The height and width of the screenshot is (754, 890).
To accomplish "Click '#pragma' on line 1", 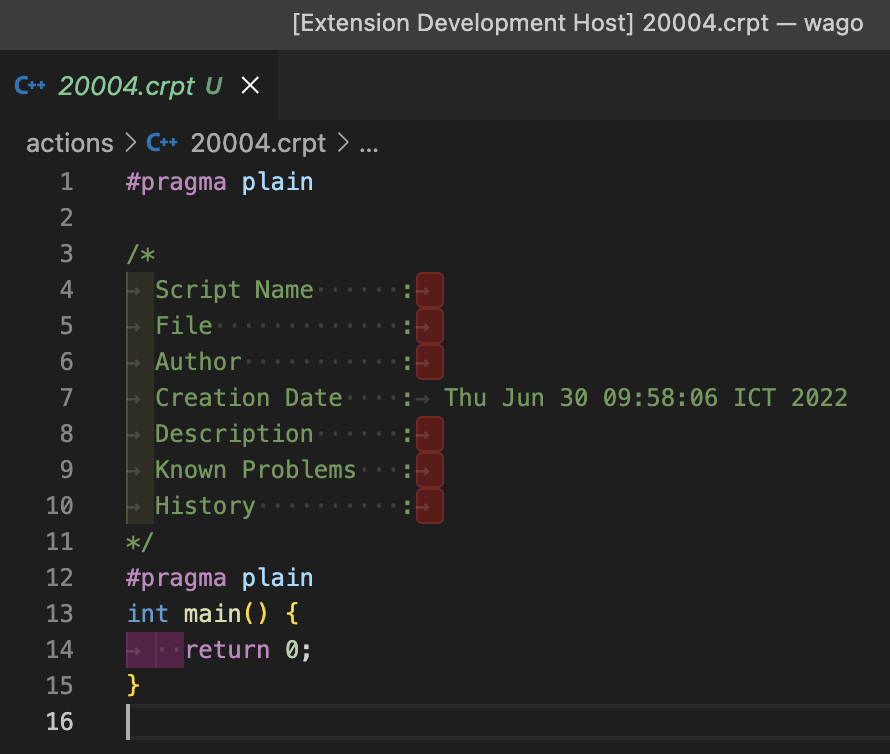I will click(x=176, y=182).
